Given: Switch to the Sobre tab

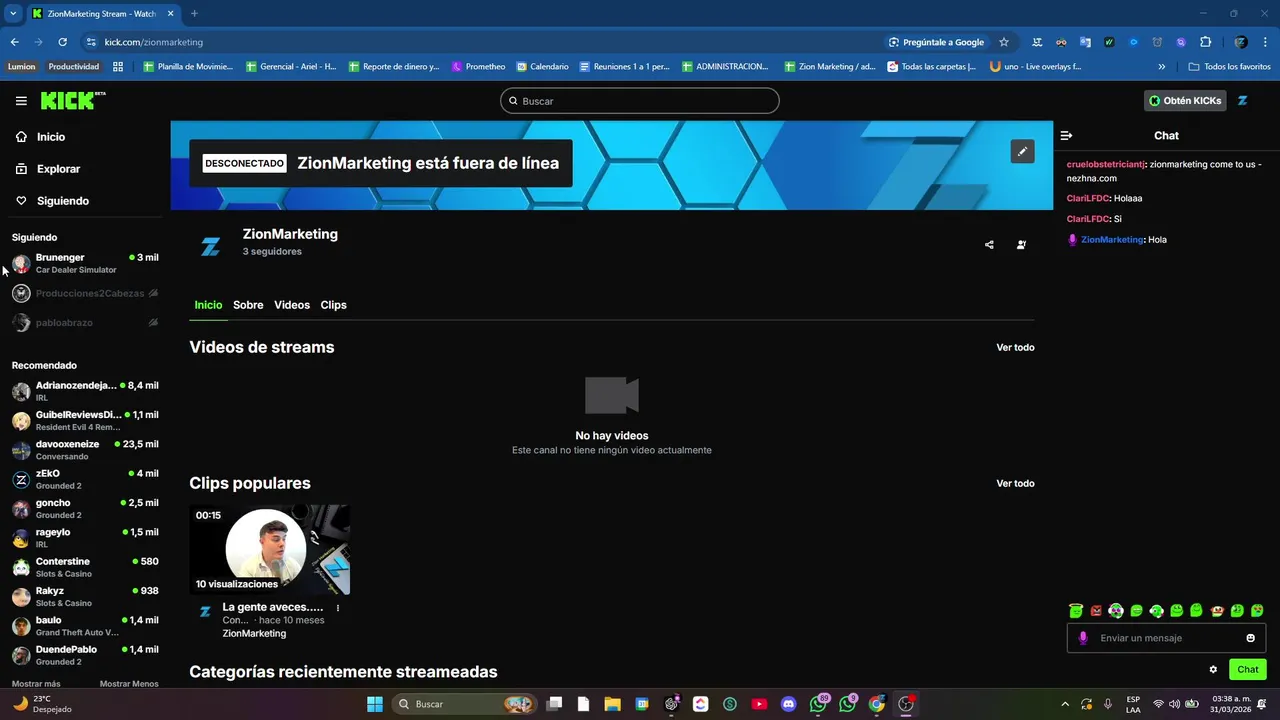Looking at the screenshot, I should (248, 305).
